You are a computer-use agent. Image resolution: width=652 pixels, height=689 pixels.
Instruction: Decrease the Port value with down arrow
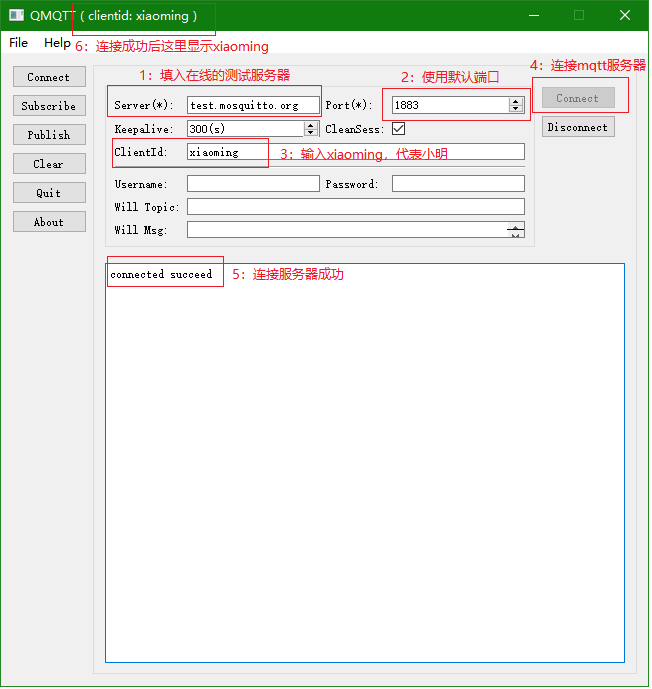tap(516, 109)
